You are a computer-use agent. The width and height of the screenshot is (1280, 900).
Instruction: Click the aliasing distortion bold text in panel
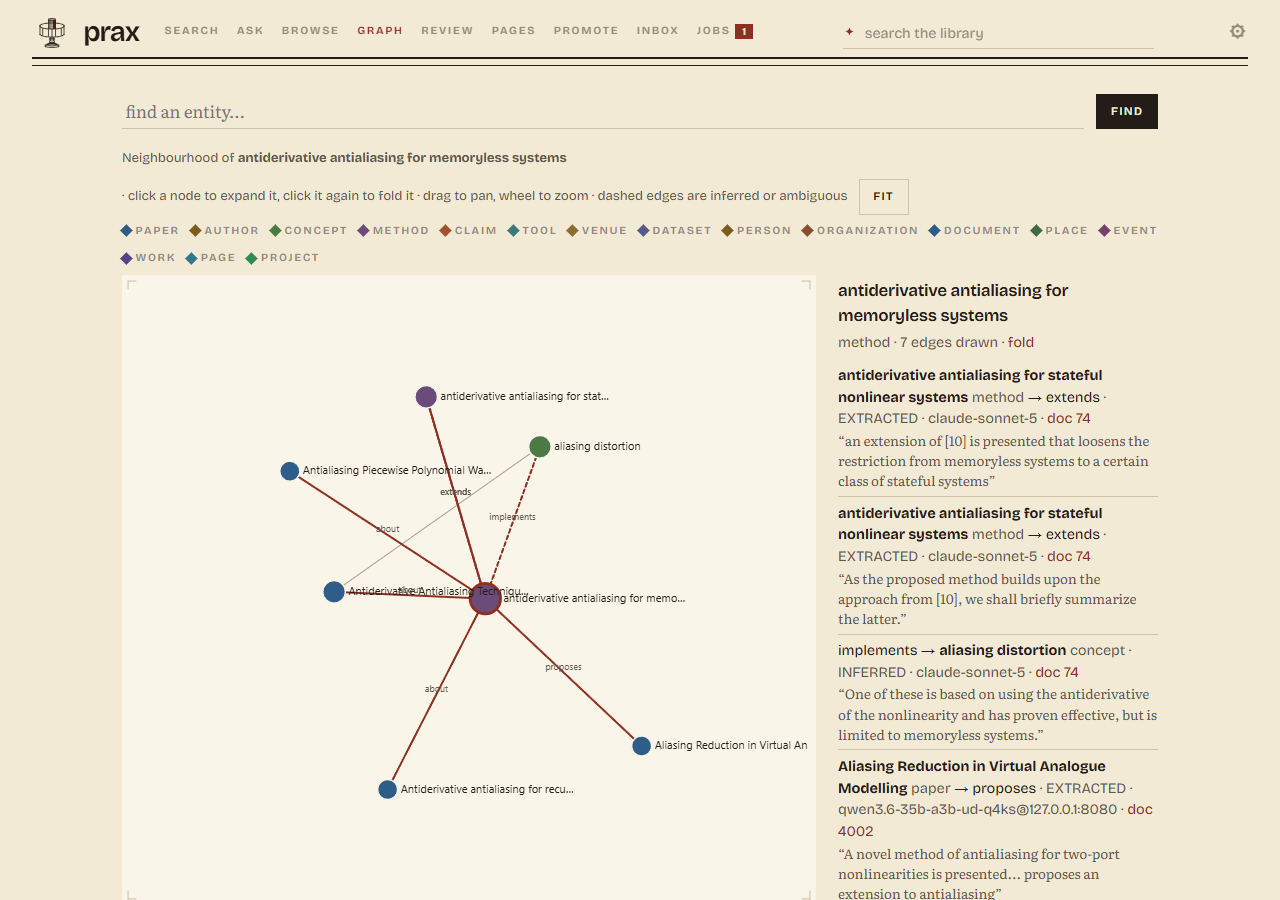click(x=1002, y=650)
